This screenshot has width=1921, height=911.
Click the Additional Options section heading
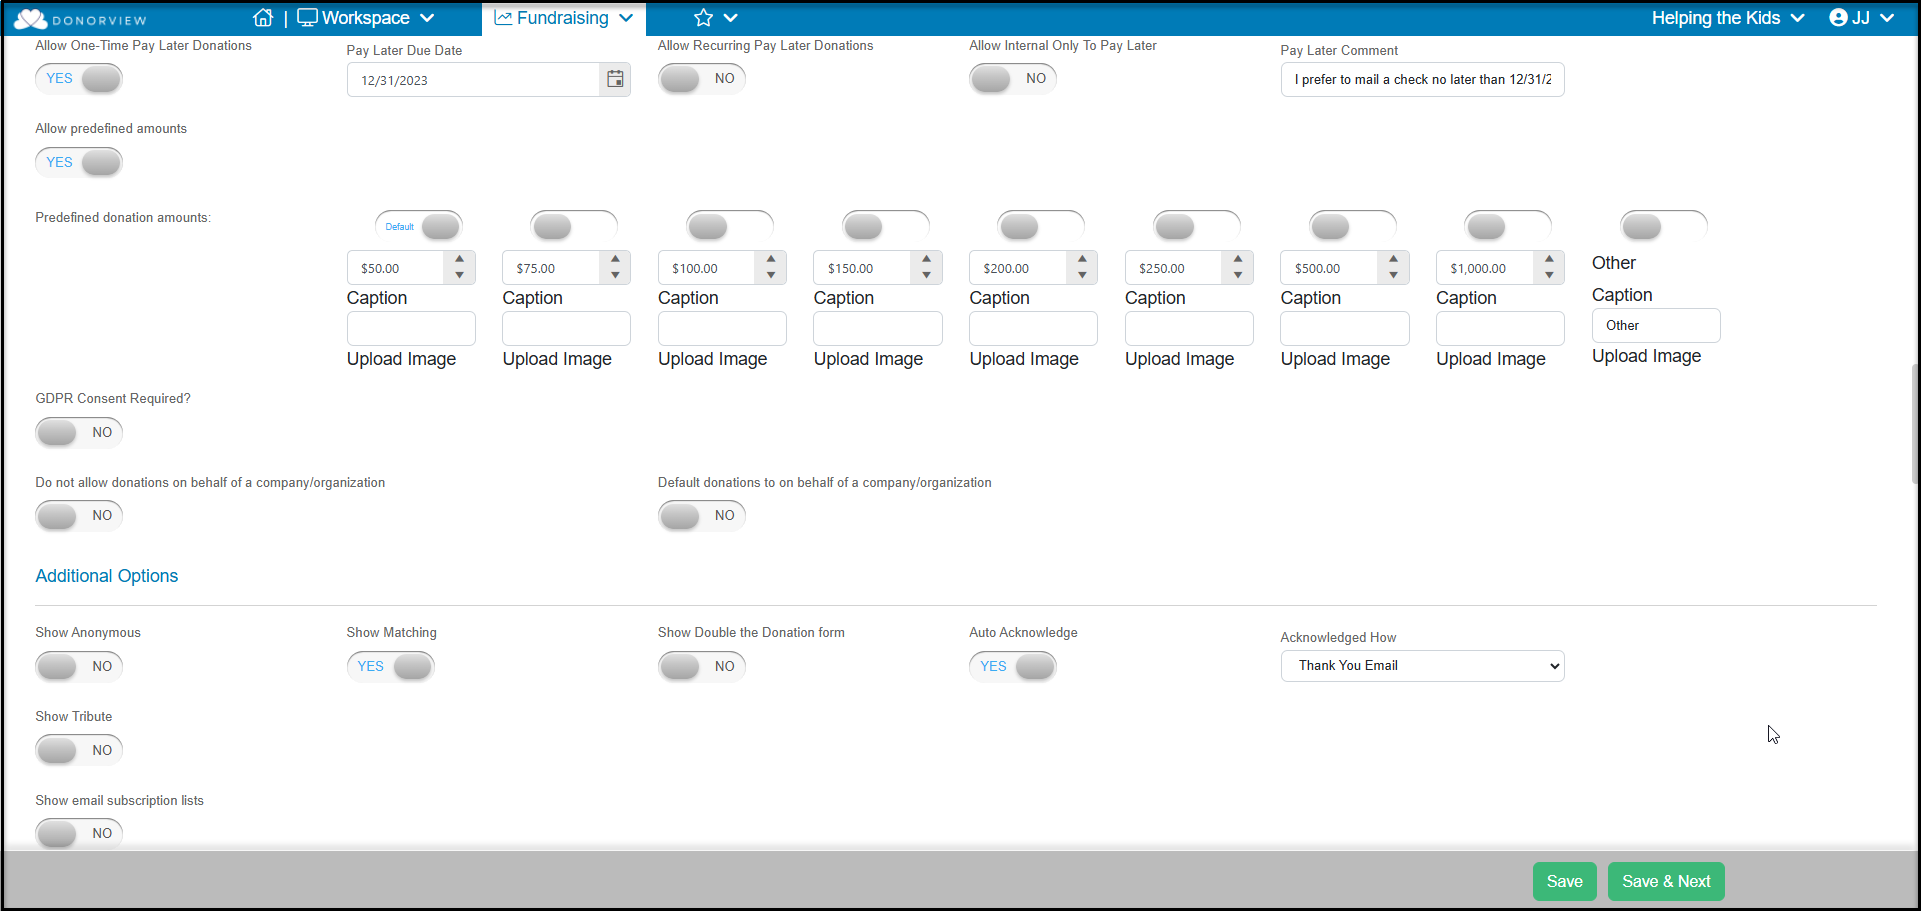point(107,576)
